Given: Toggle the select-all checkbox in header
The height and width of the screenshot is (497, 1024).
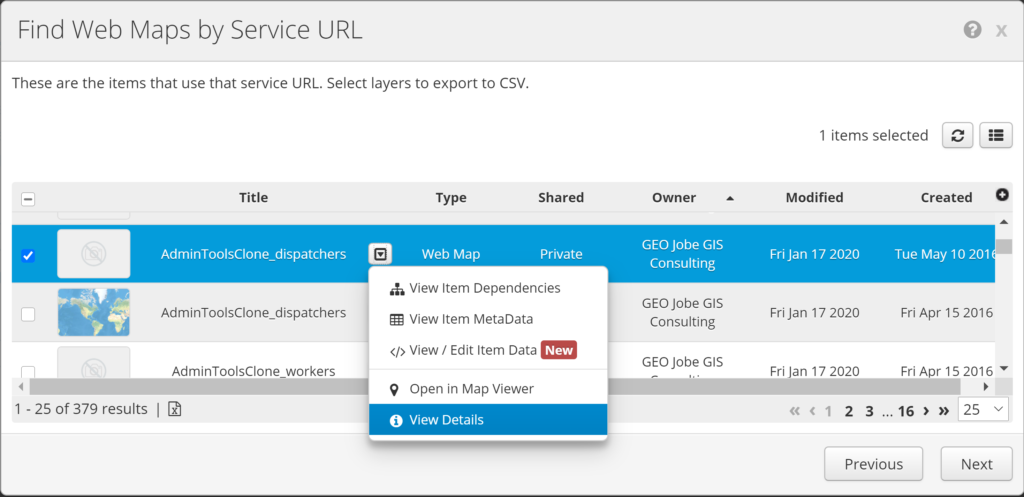Looking at the screenshot, I should (28, 199).
